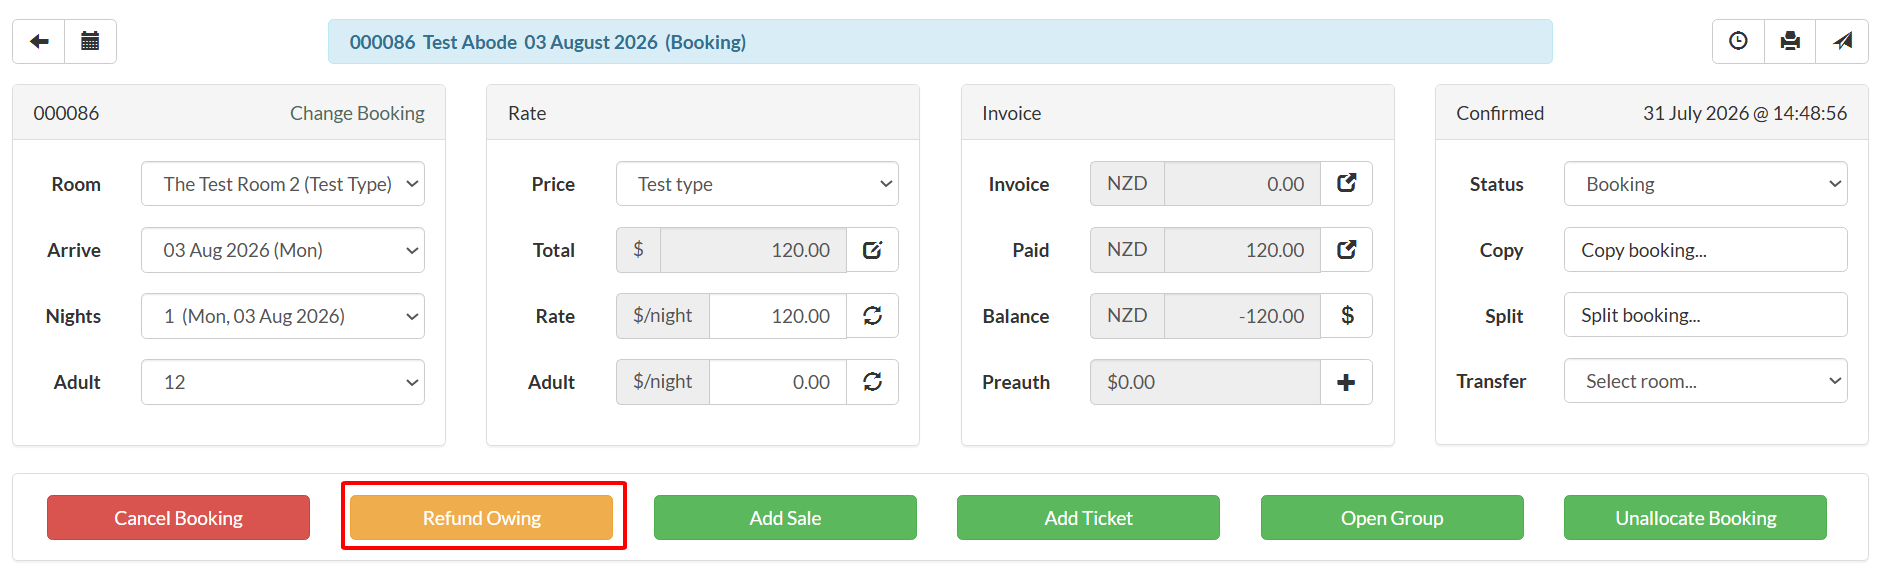Expand the Transfer Select room dropdown

point(1705,381)
